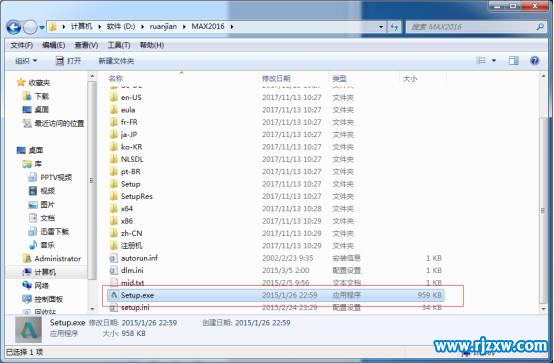Open the 音乐 library
Image resolution: width=554 pixels, height=363 pixels.
(x=42, y=245)
